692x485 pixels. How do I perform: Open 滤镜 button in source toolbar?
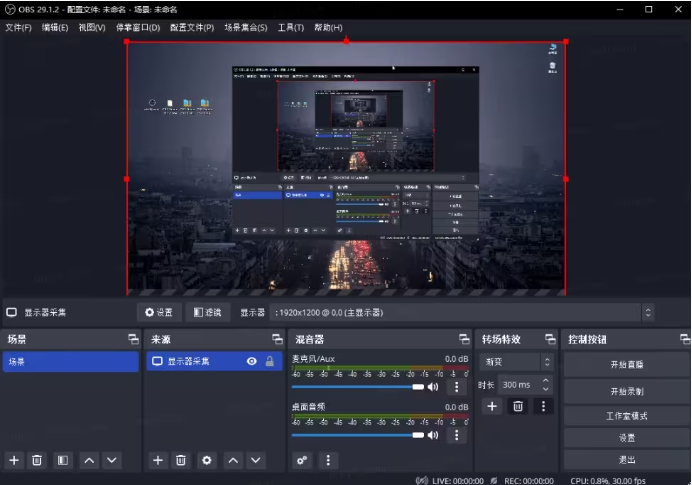207,312
